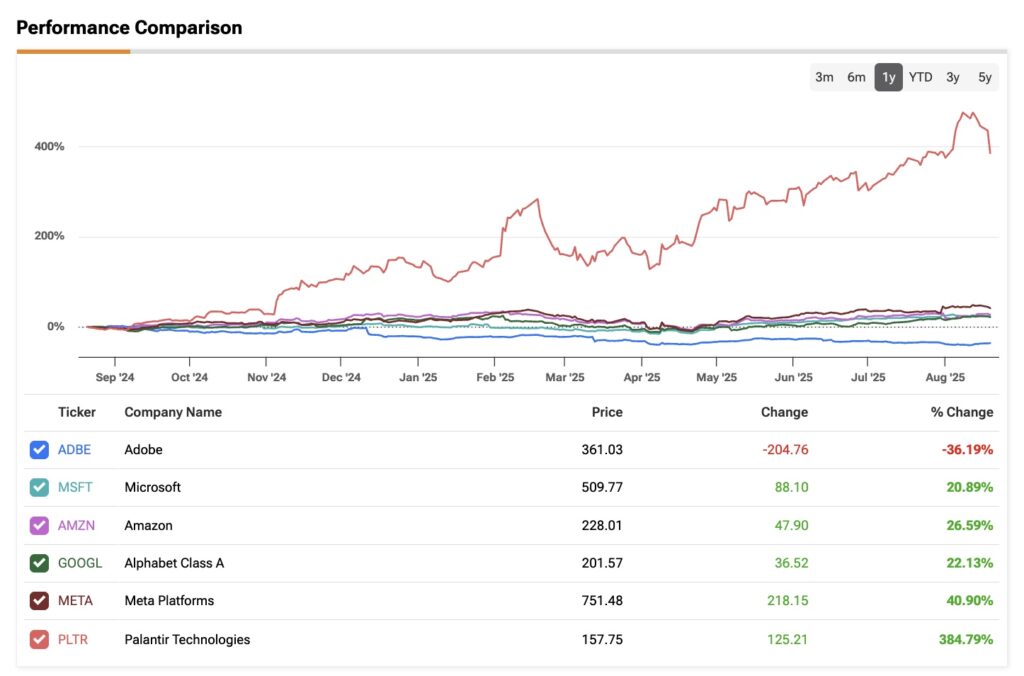The height and width of the screenshot is (676, 1024).
Task: Click the Jun '25 axis label
Action: click(x=793, y=378)
